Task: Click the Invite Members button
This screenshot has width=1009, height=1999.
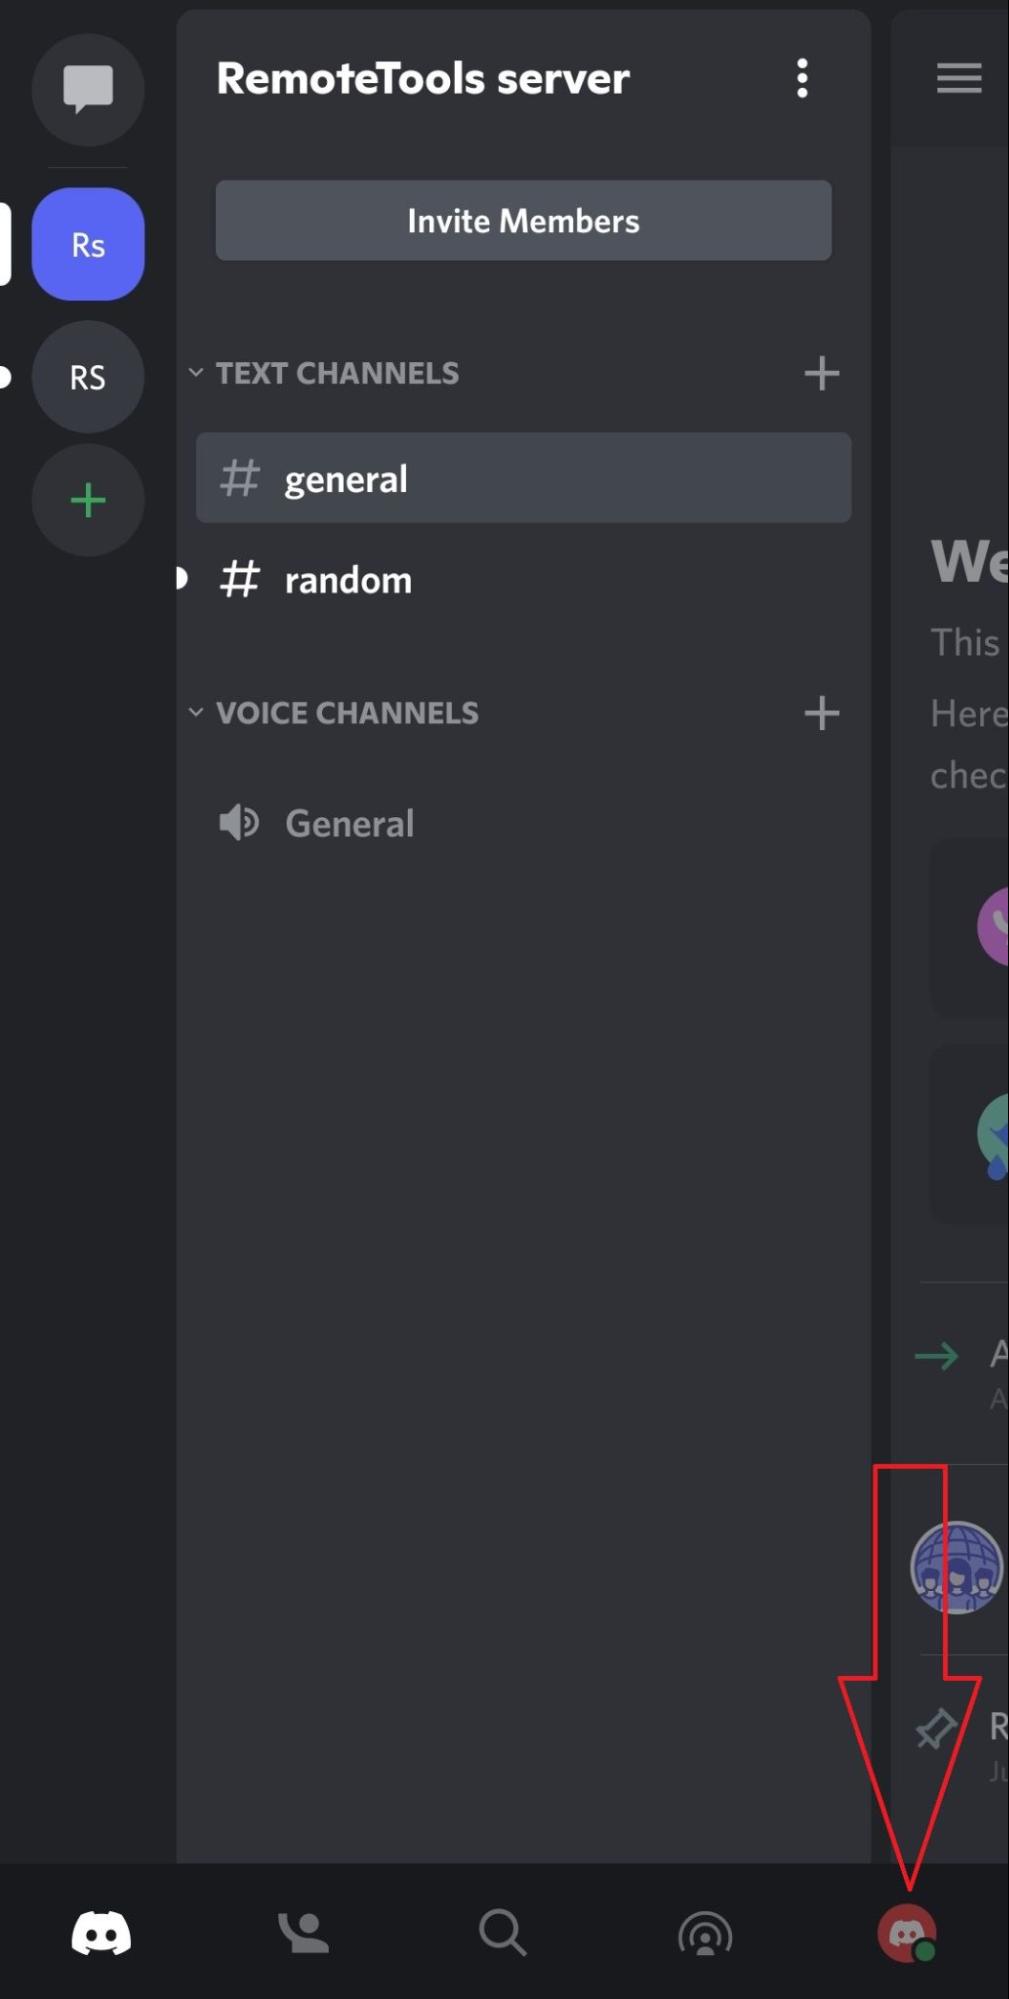Action: 523,220
